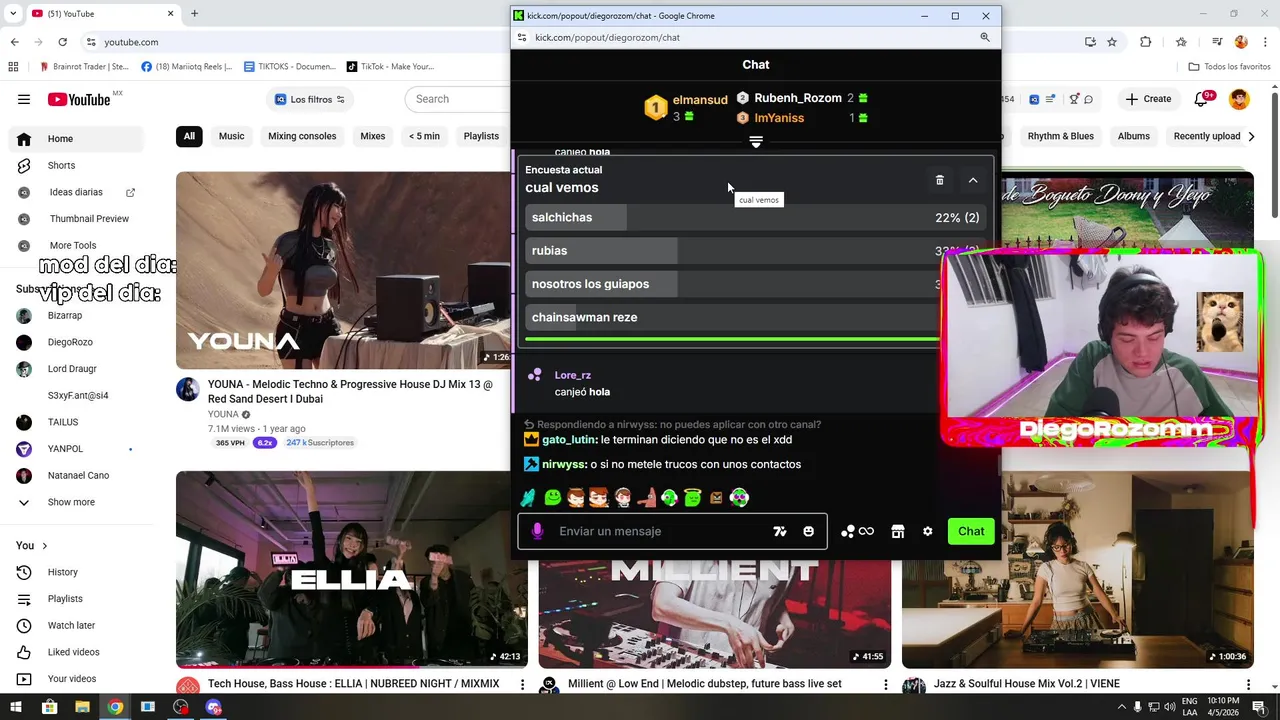Delete the current poll with trash icon
The image size is (1280, 720).
tap(939, 180)
